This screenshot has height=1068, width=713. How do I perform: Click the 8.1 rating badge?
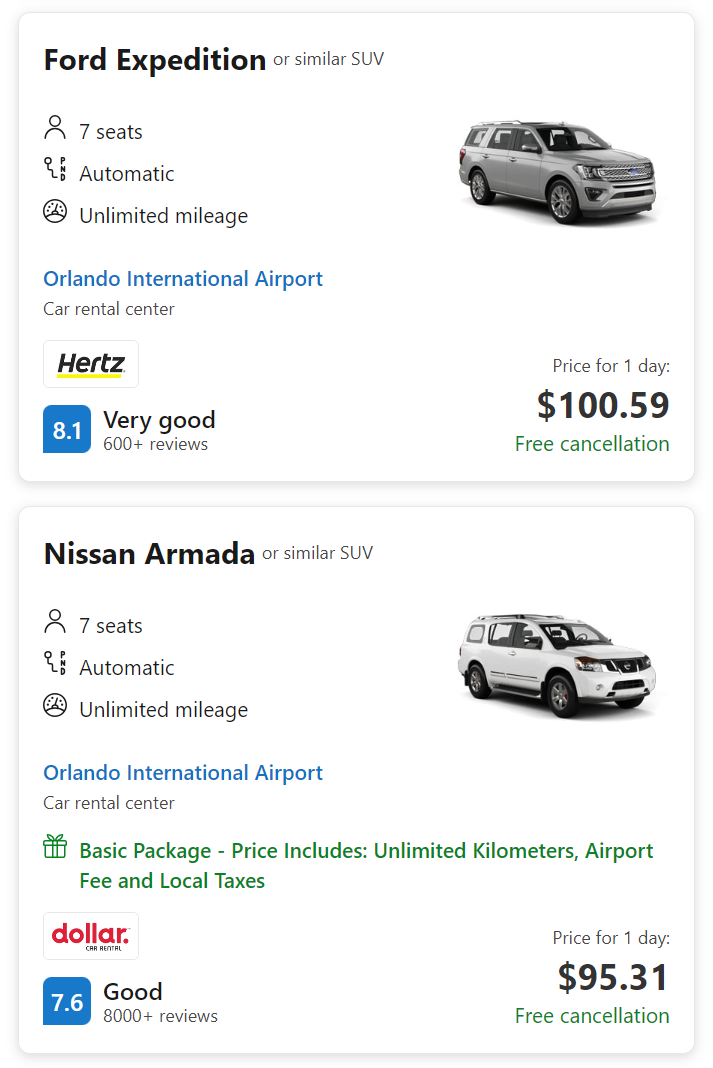point(67,430)
